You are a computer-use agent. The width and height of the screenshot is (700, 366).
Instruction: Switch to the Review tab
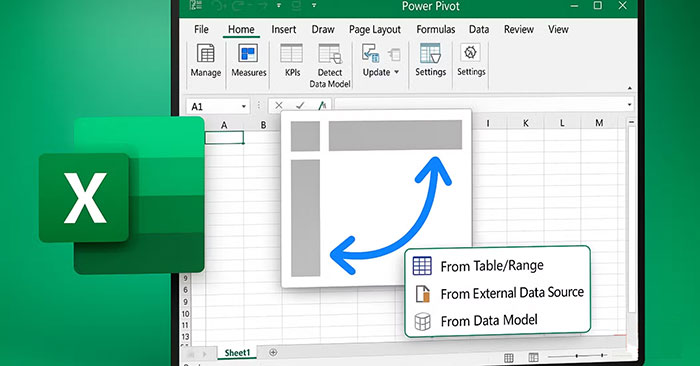[519, 29]
